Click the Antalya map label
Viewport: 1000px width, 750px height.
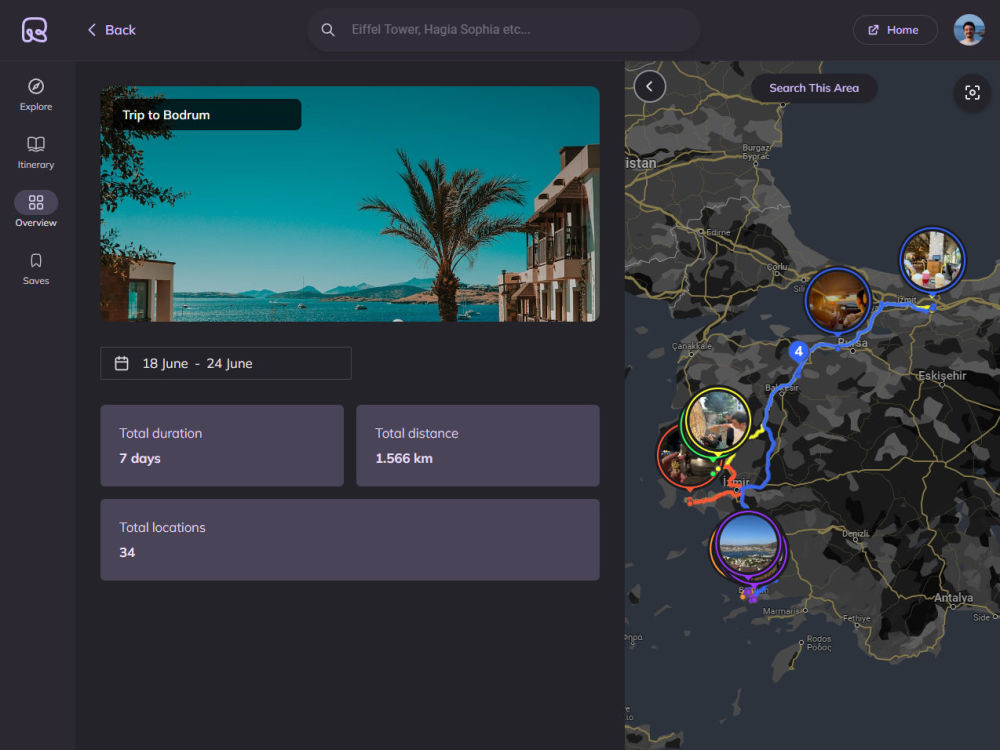coord(953,598)
